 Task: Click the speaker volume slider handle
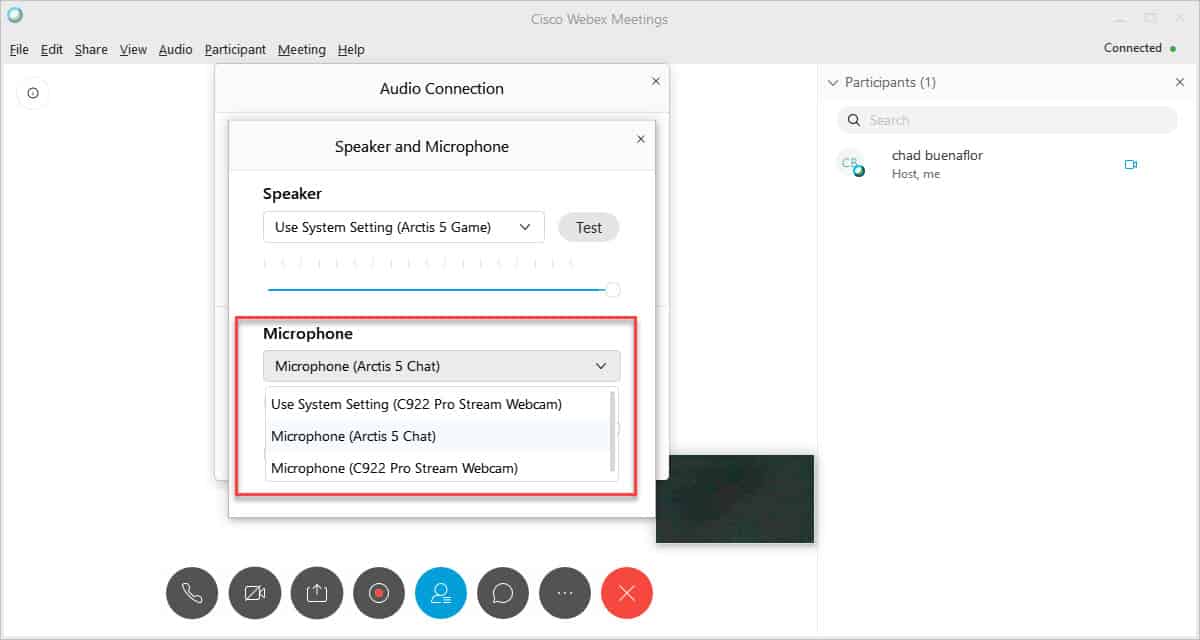(613, 290)
